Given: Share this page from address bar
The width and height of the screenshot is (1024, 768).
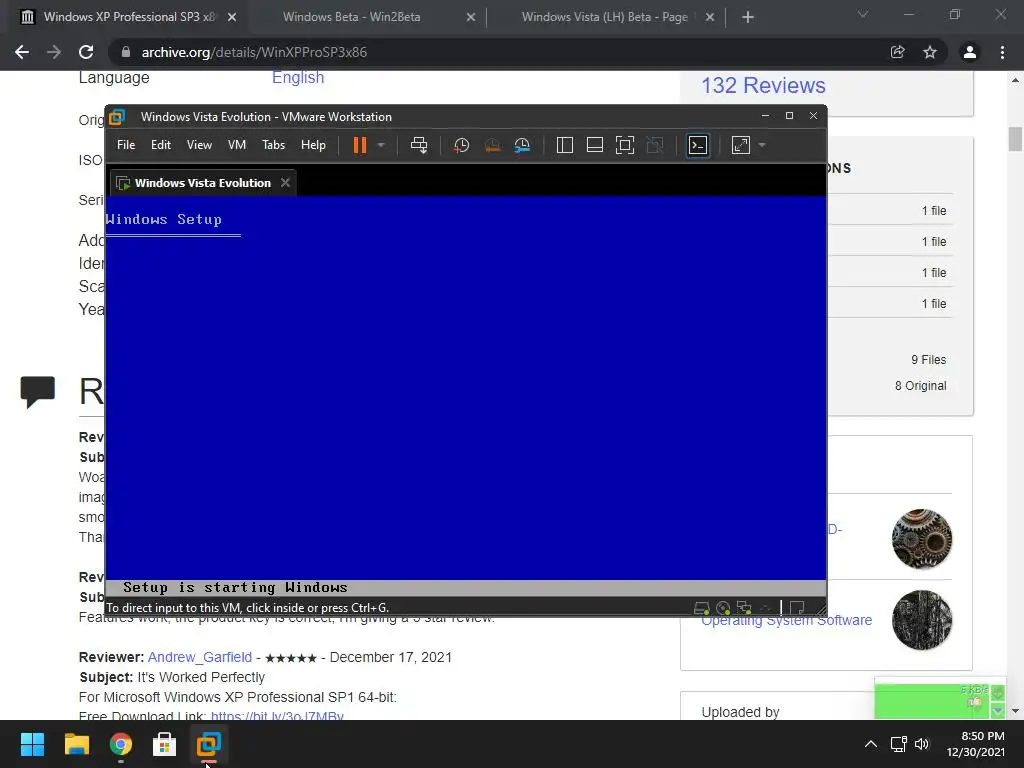Looking at the screenshot, I should [x=898, y=52].
